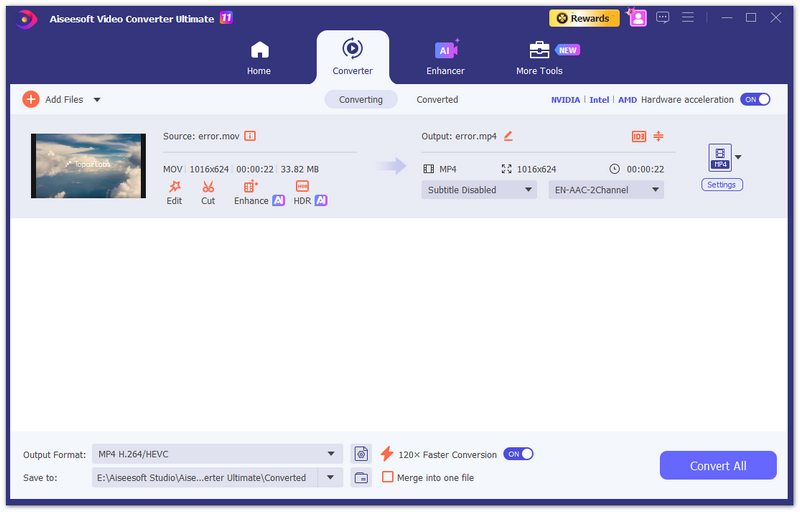This screenshot has width=800, height=512.
Task: Open the ID3 metadata editor icon
Action: (x=638, y=136)
